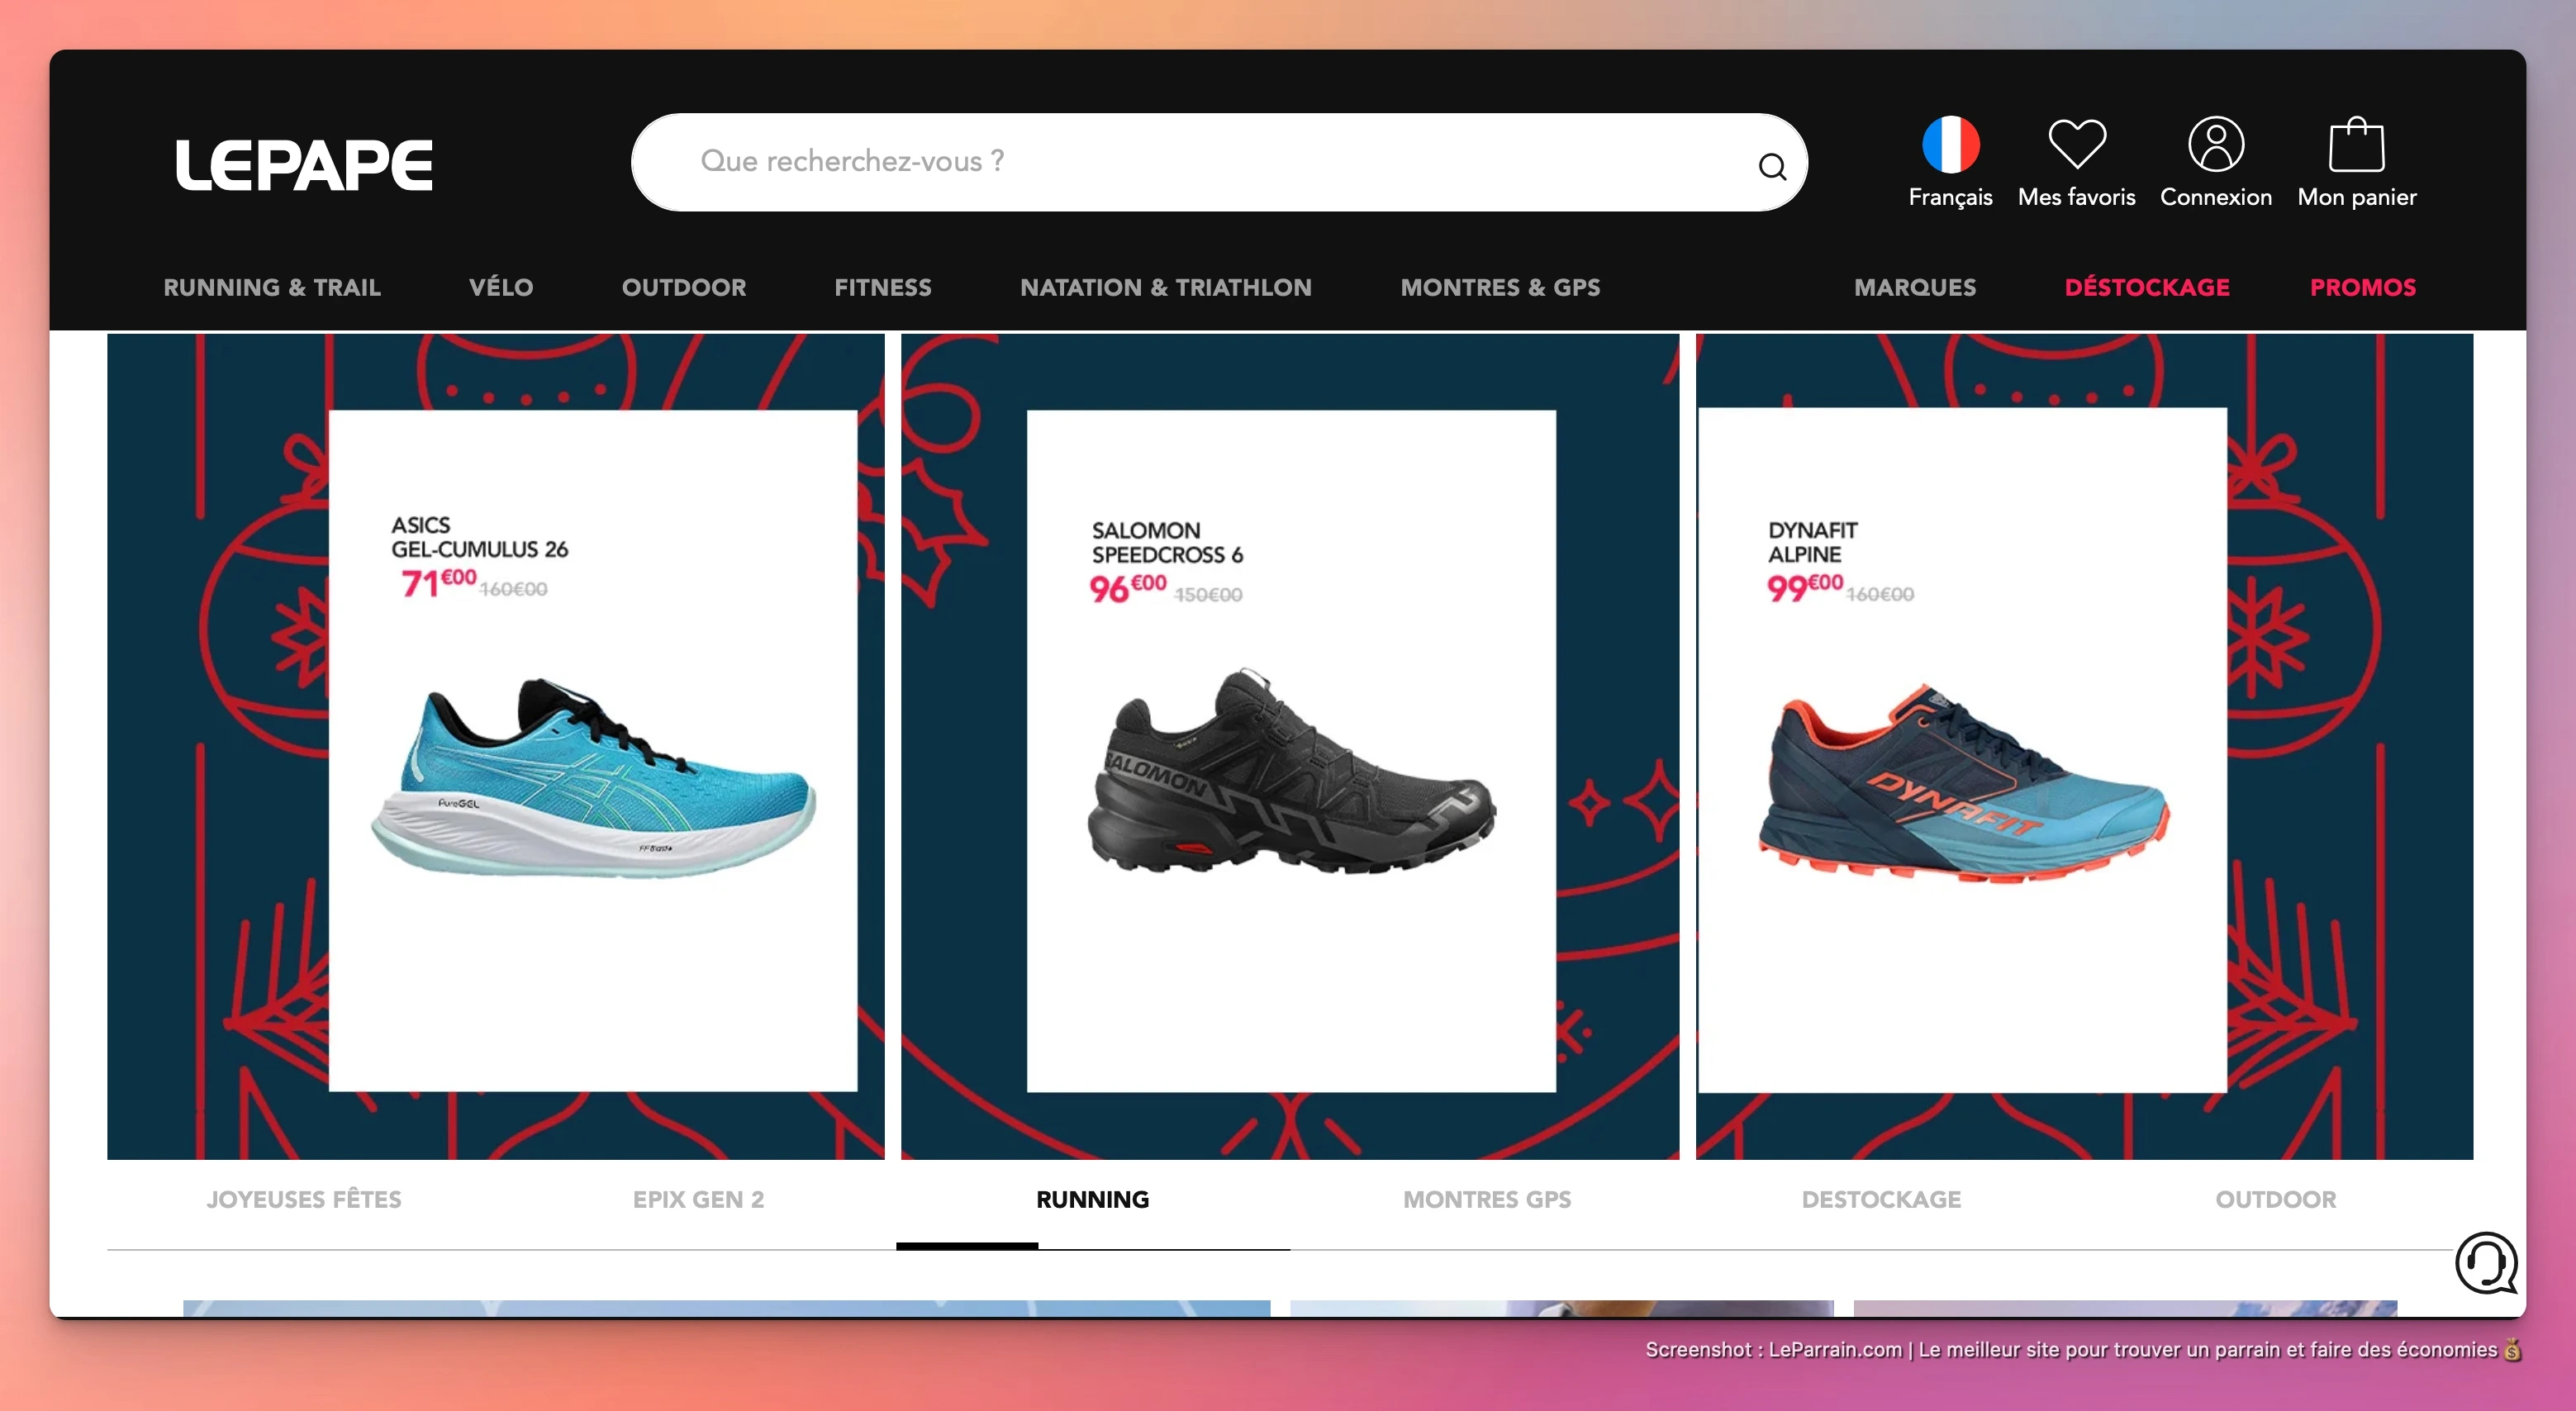This screenshot has width=2576, height=1411.
Task: Click the Asics Gel-Cumulus 26 product card
Action: (593, 750)
